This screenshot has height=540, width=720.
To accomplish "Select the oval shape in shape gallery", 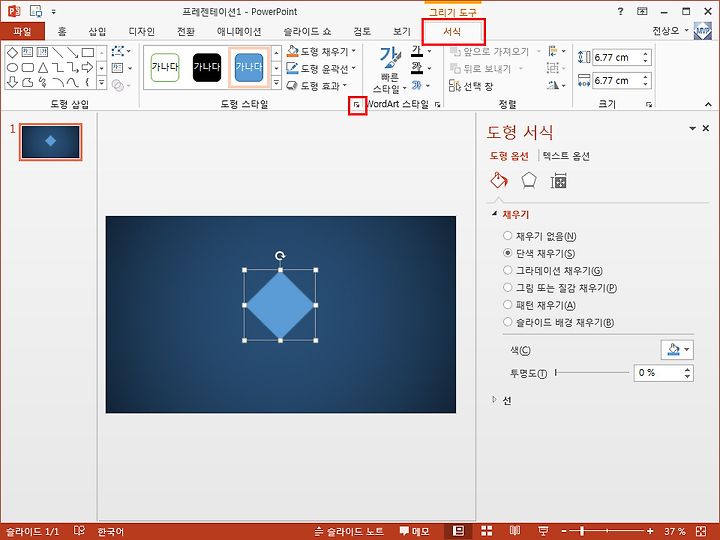I will pos(12,68).
